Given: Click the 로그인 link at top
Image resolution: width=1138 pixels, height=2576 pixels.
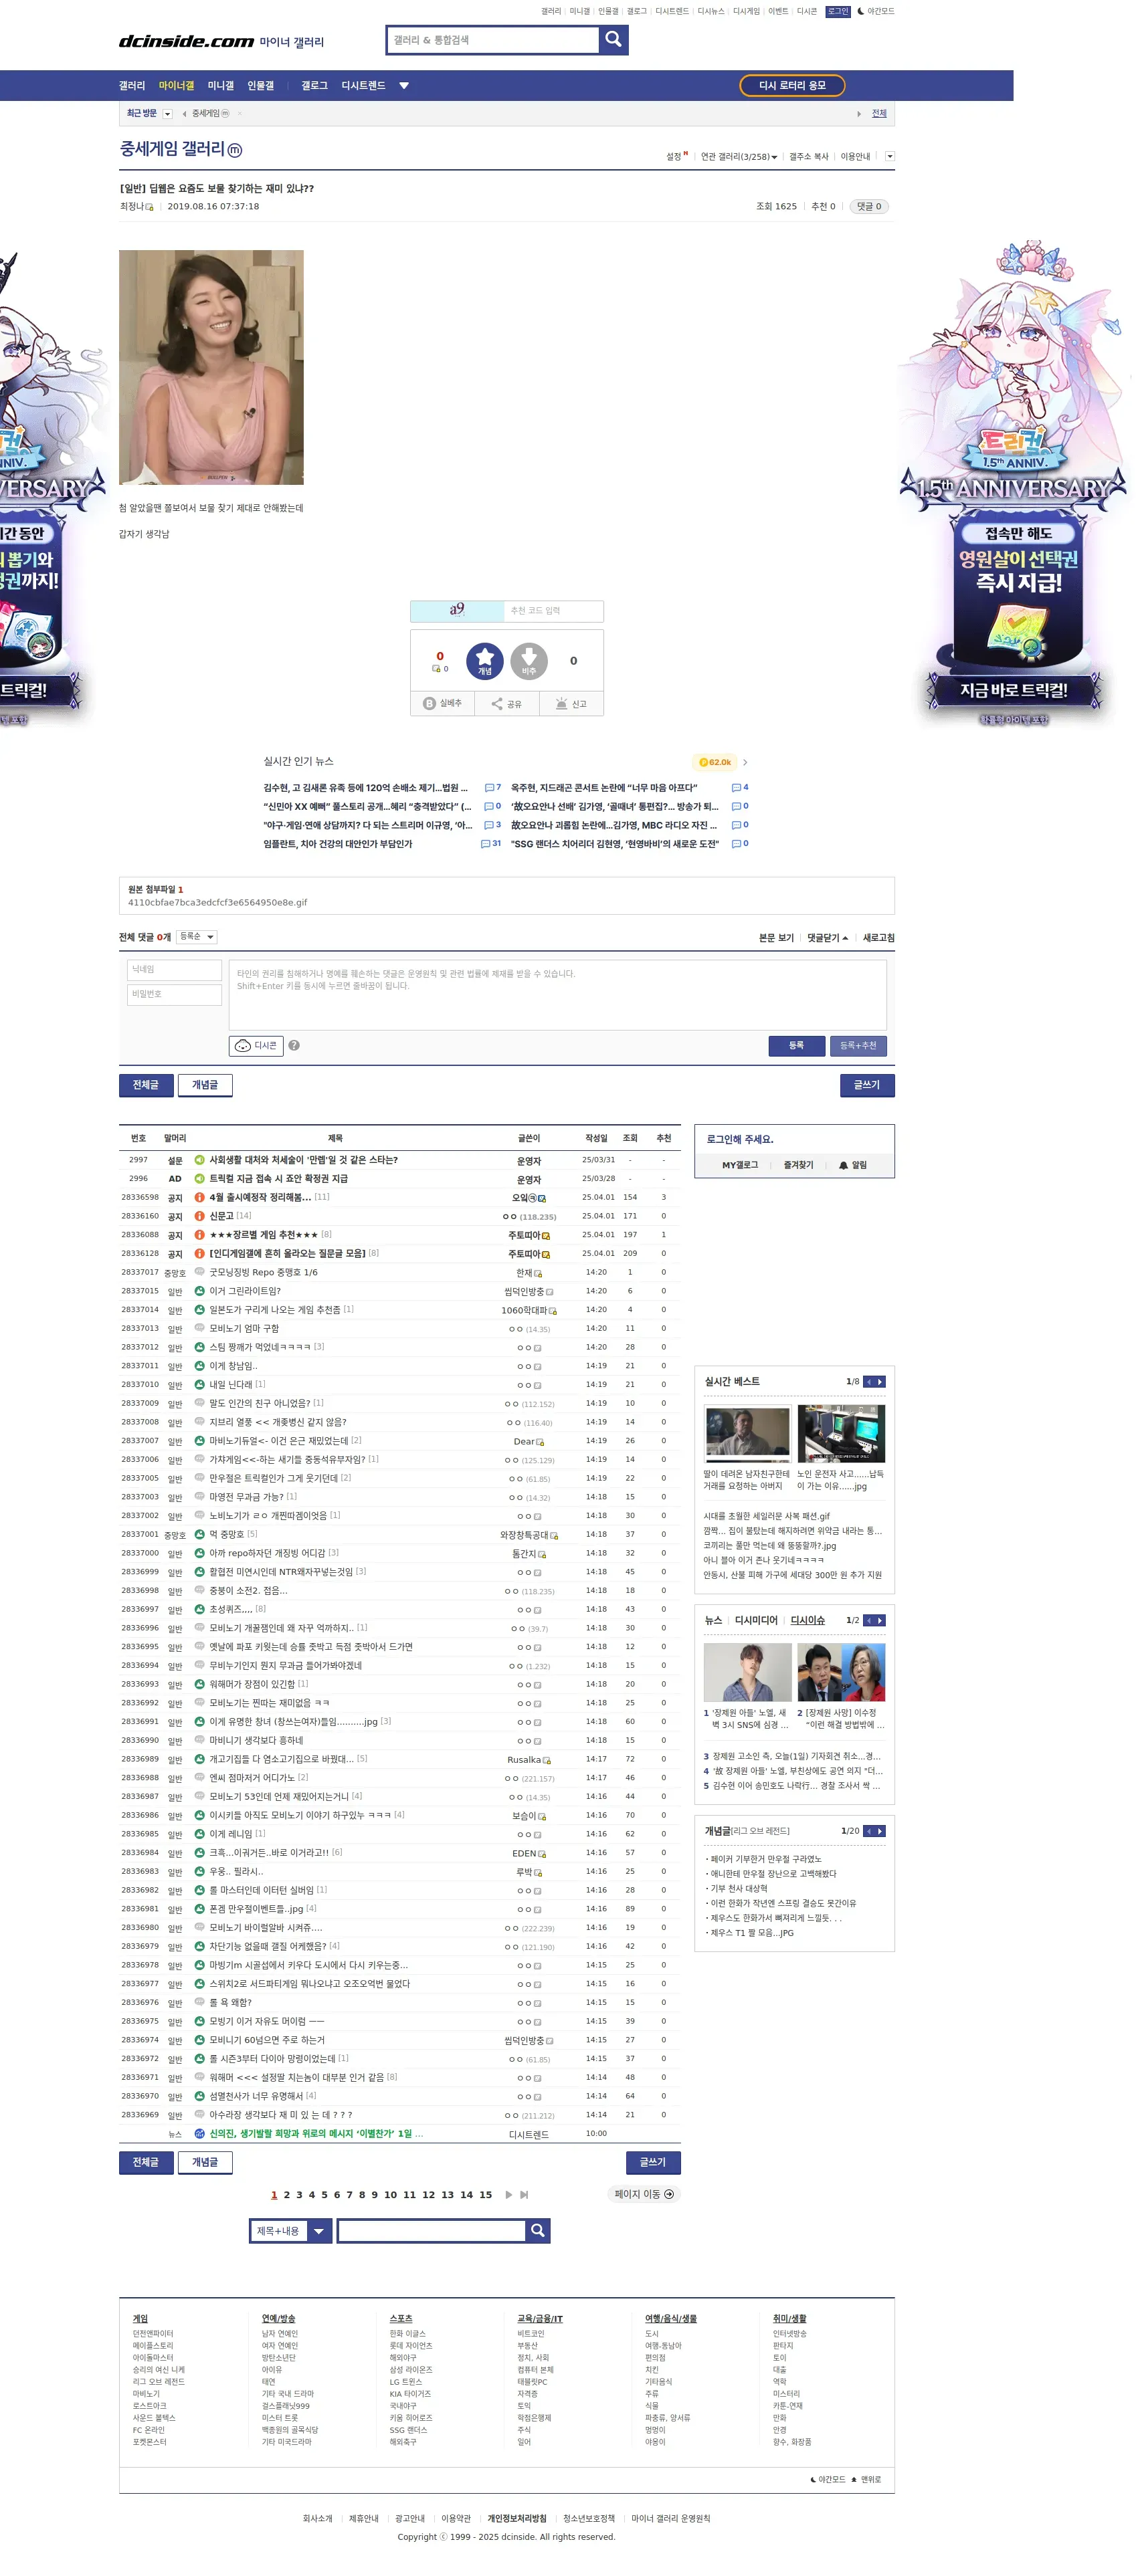Looking at the screenshot, I should point(838,11).
